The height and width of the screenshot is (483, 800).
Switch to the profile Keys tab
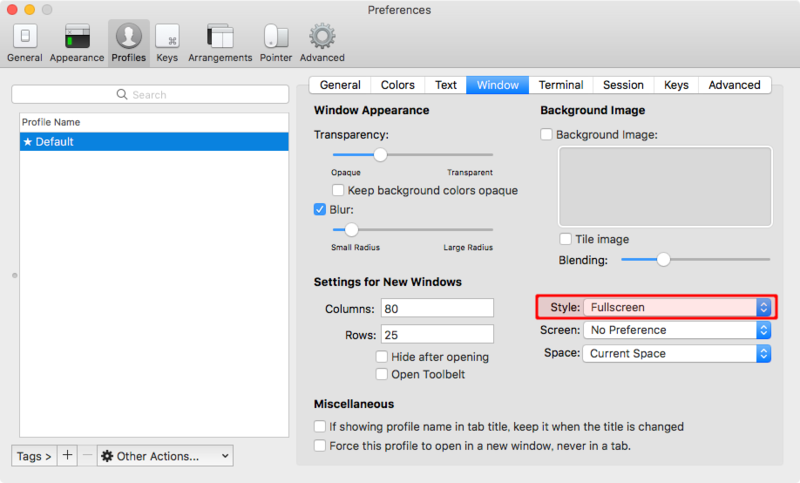676,85
